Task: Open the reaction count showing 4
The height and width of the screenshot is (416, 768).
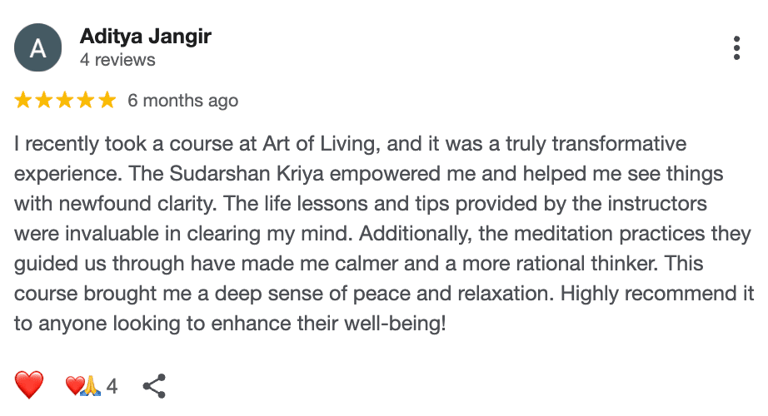Action: (112, 386)
